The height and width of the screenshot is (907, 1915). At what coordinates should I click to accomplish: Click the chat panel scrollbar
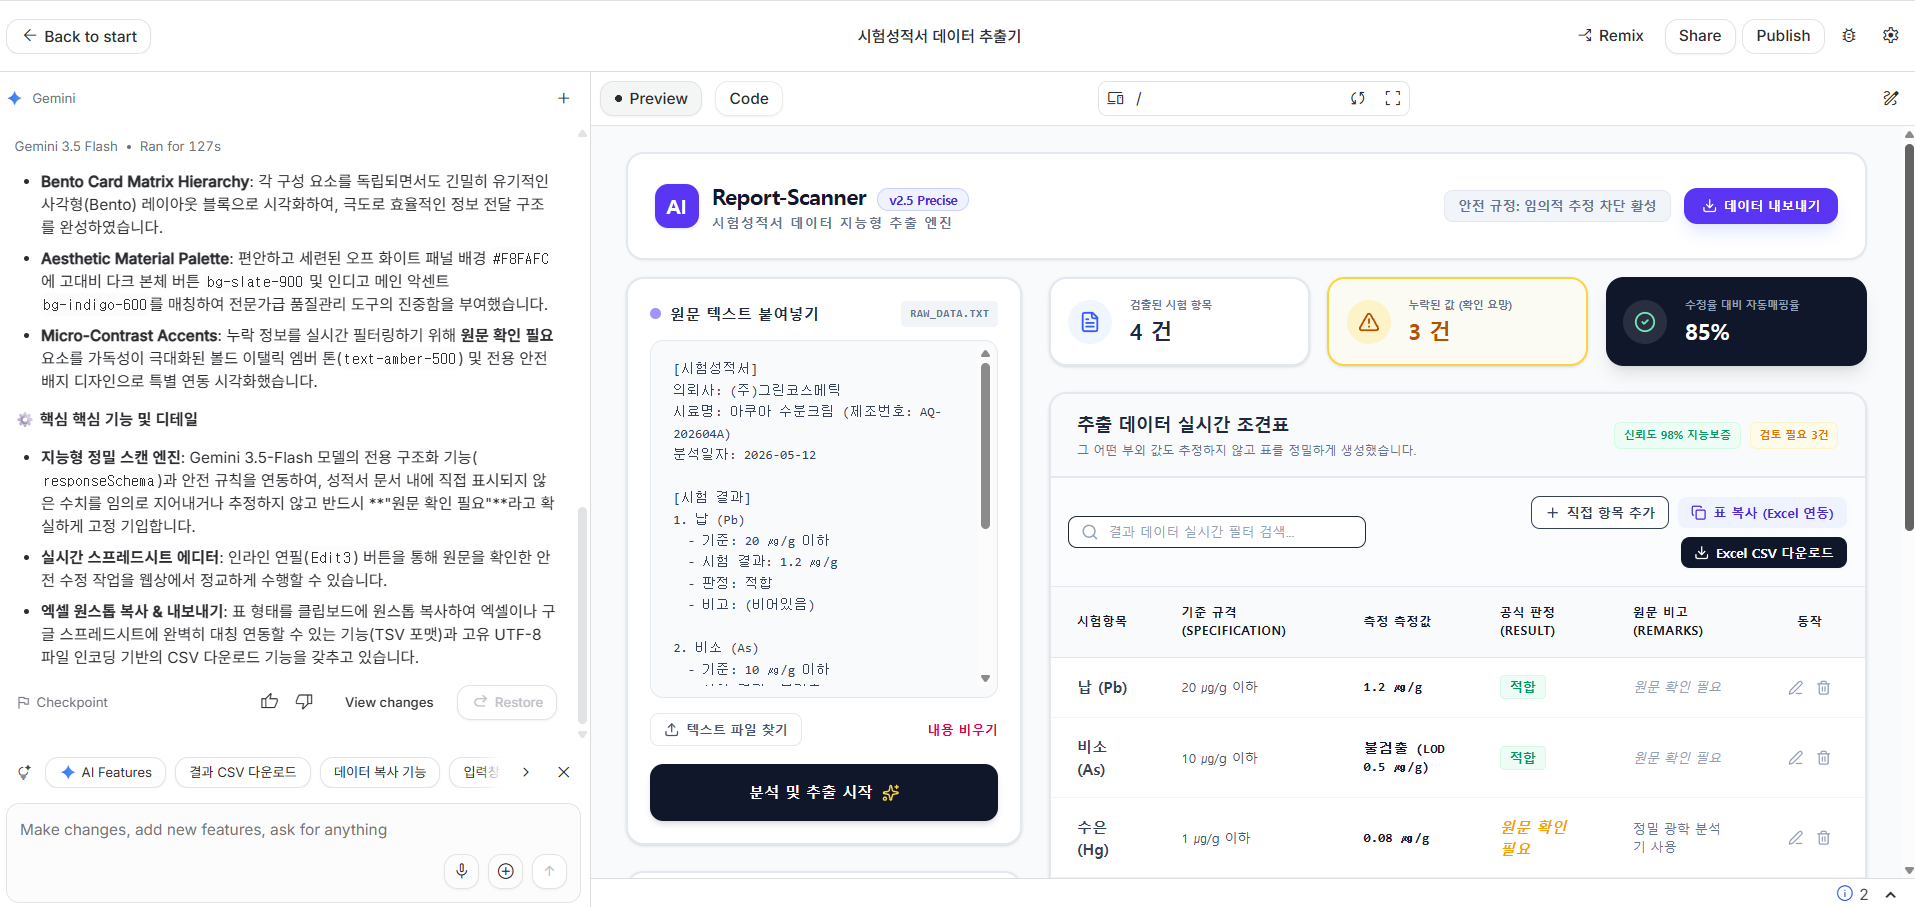tap(582, 615)
